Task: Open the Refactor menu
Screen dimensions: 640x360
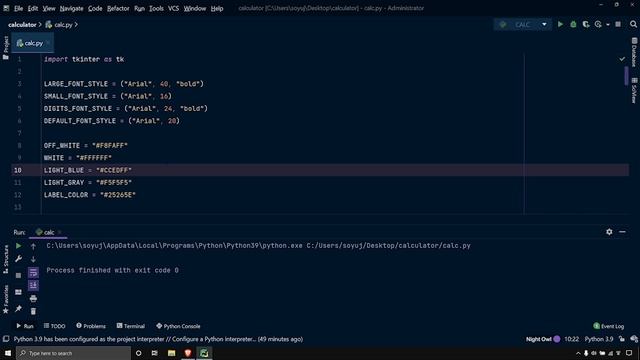Action: (x=118, y=8)
